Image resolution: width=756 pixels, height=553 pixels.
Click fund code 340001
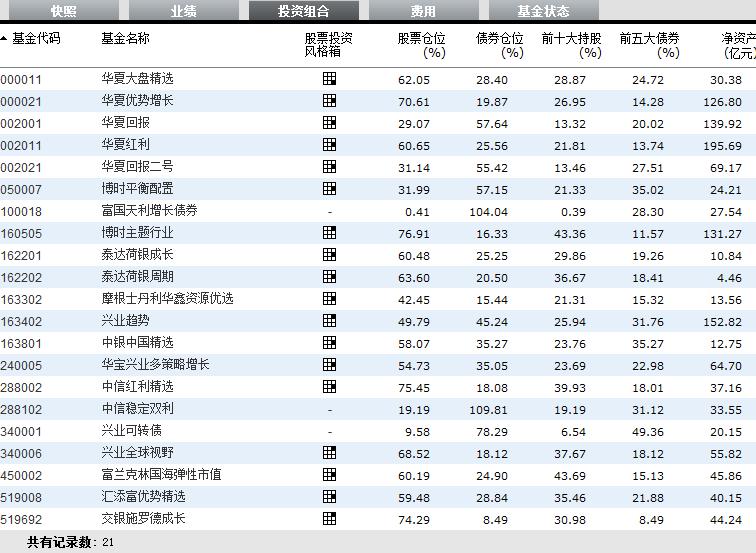point(21,431)
